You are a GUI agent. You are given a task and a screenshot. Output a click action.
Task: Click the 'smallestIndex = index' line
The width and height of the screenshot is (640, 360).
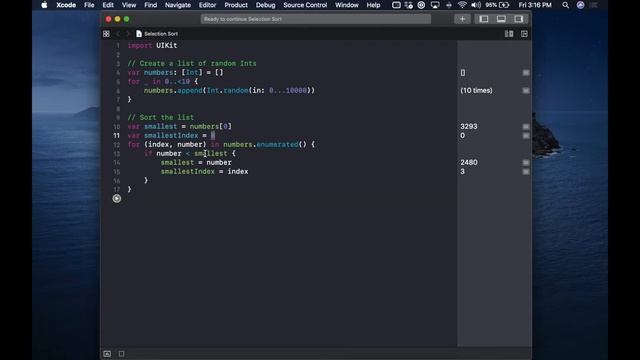pos(204,171)
